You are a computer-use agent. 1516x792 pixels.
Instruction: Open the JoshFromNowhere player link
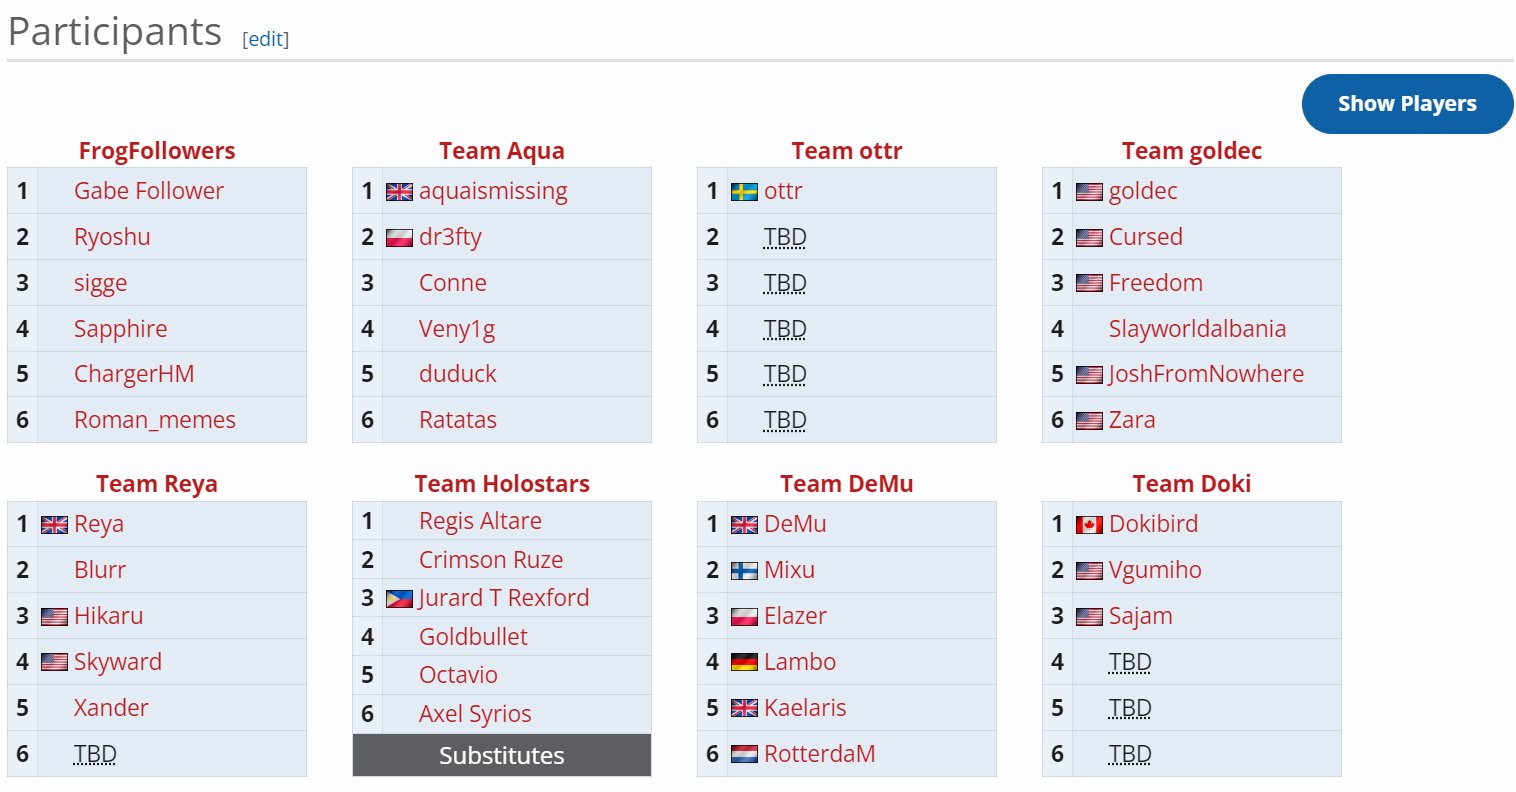tap(1206, 374)
